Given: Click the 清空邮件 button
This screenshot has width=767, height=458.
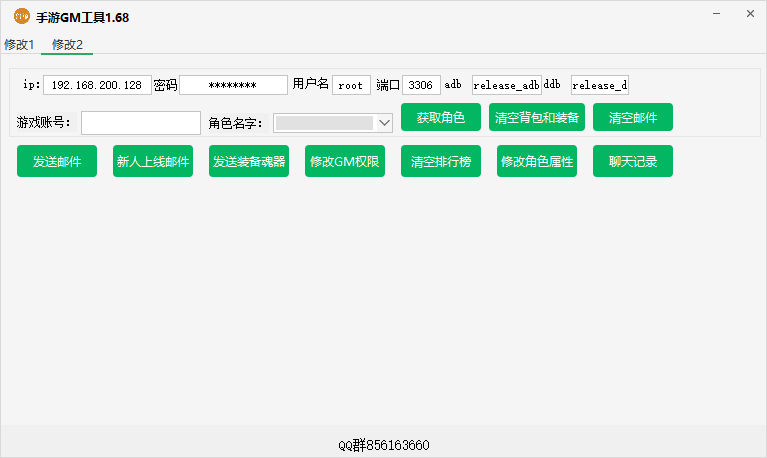Looking at the screenshot, I should (633, 117).
